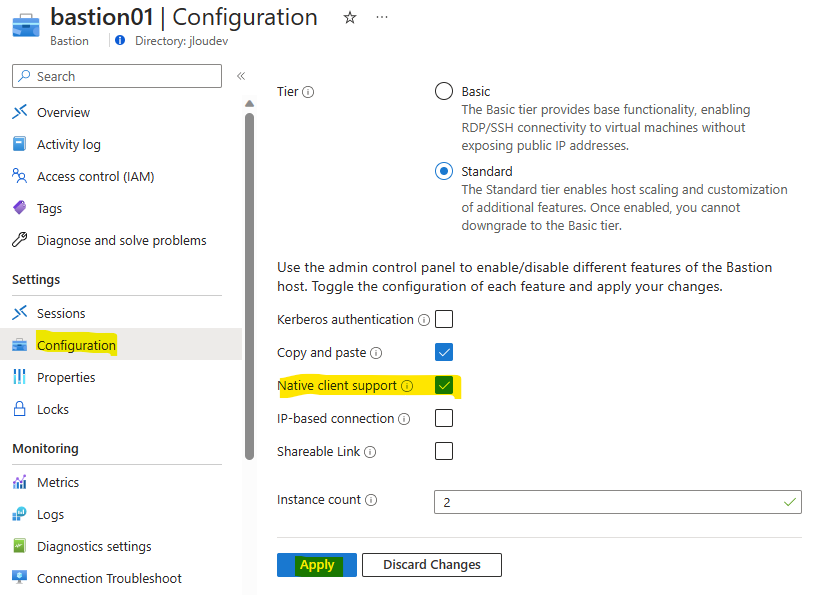This screenshot has height=595, width=836.
Task: Click the directory info icon
Action: pos(120,41)
